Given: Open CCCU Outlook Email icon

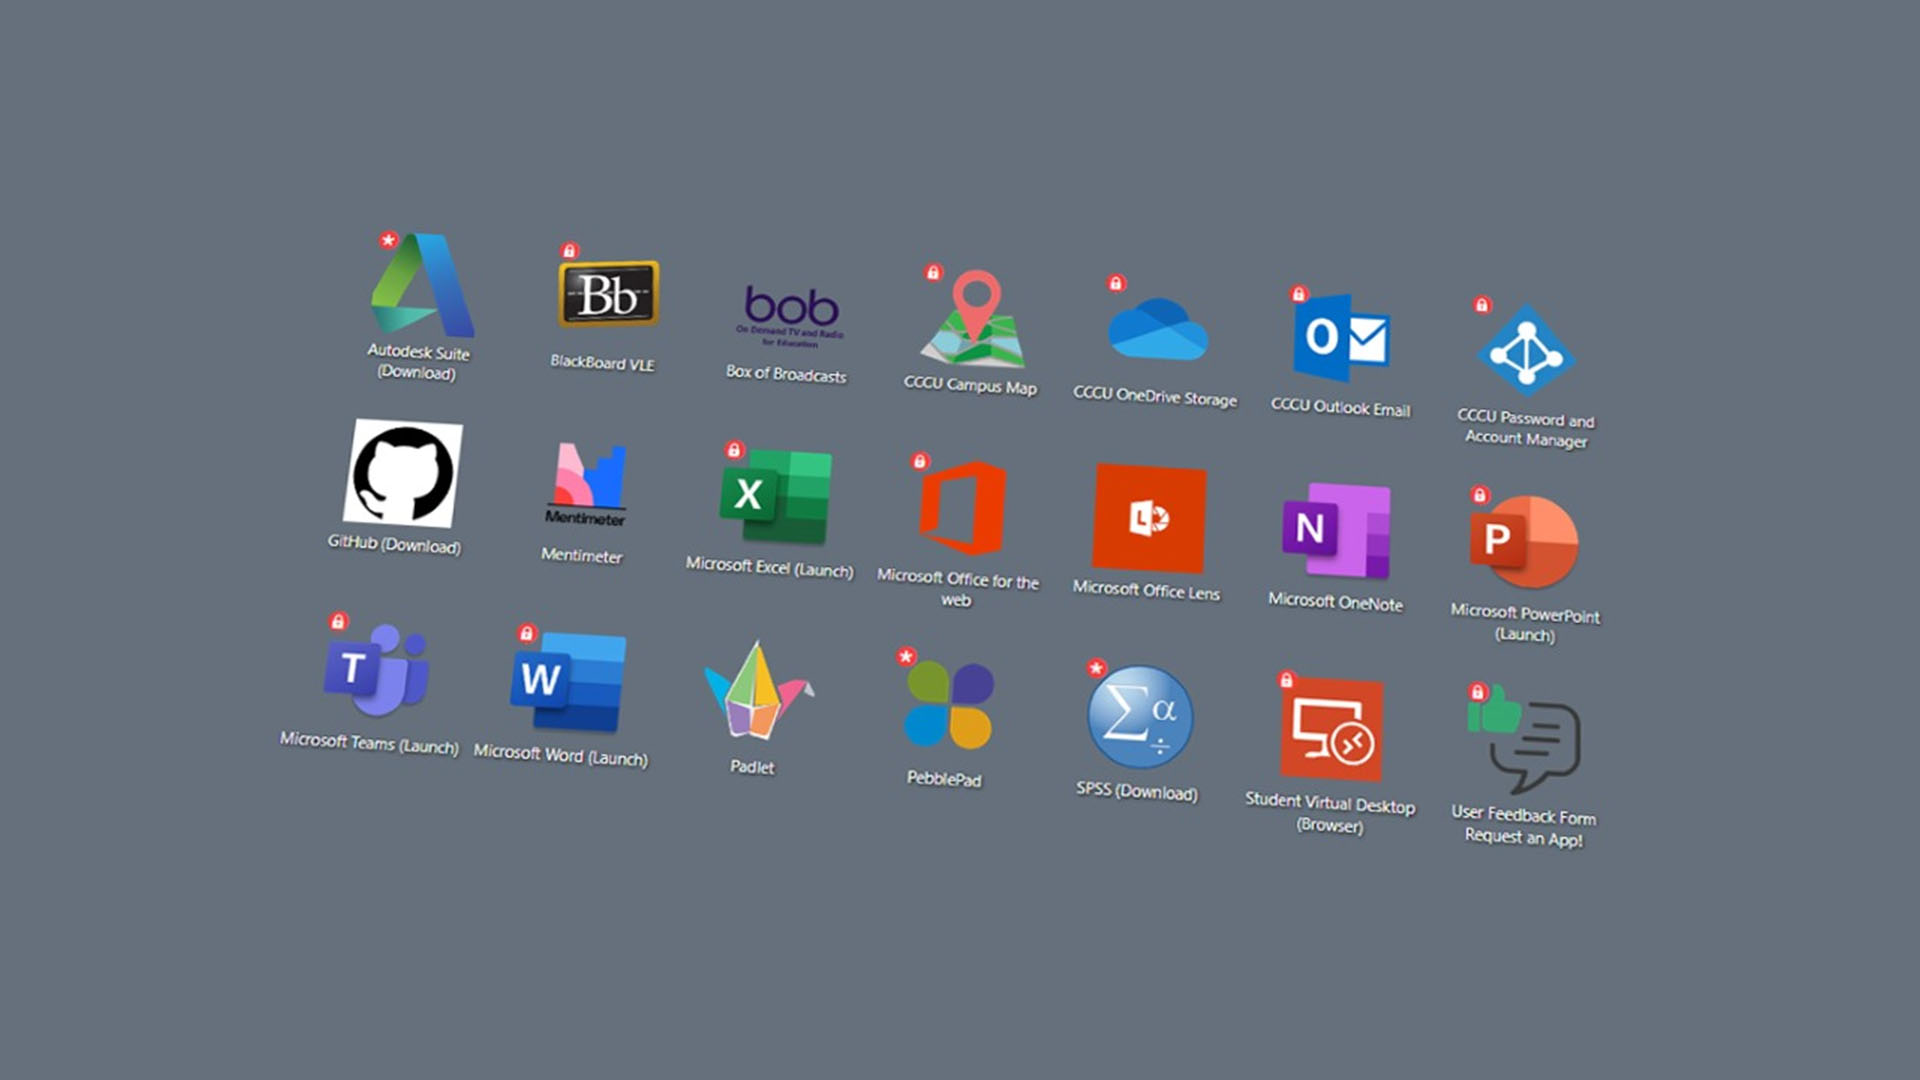Looking at the screenshot, I should click(x=1342, y=338).
